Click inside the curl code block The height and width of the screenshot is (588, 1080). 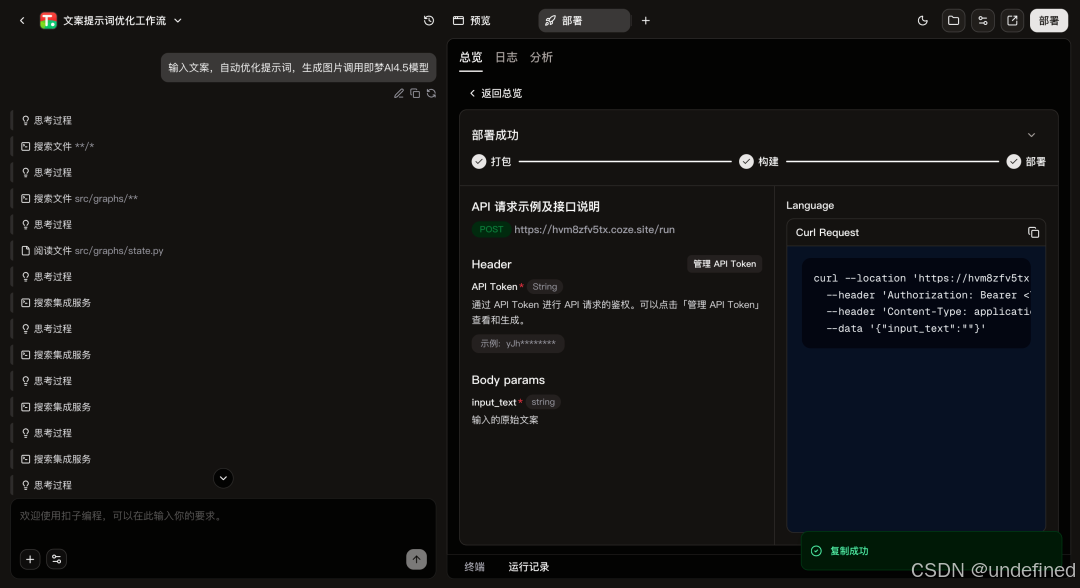pyautogui.click(x=916, y=303)
